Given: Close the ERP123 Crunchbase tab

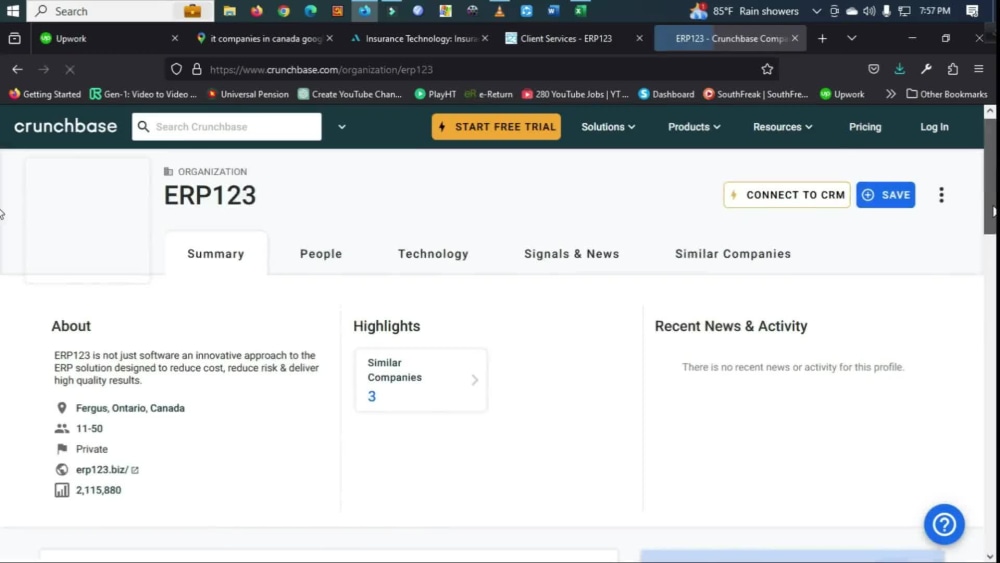Looking at the screenshot, I should [x=795, y=39].
